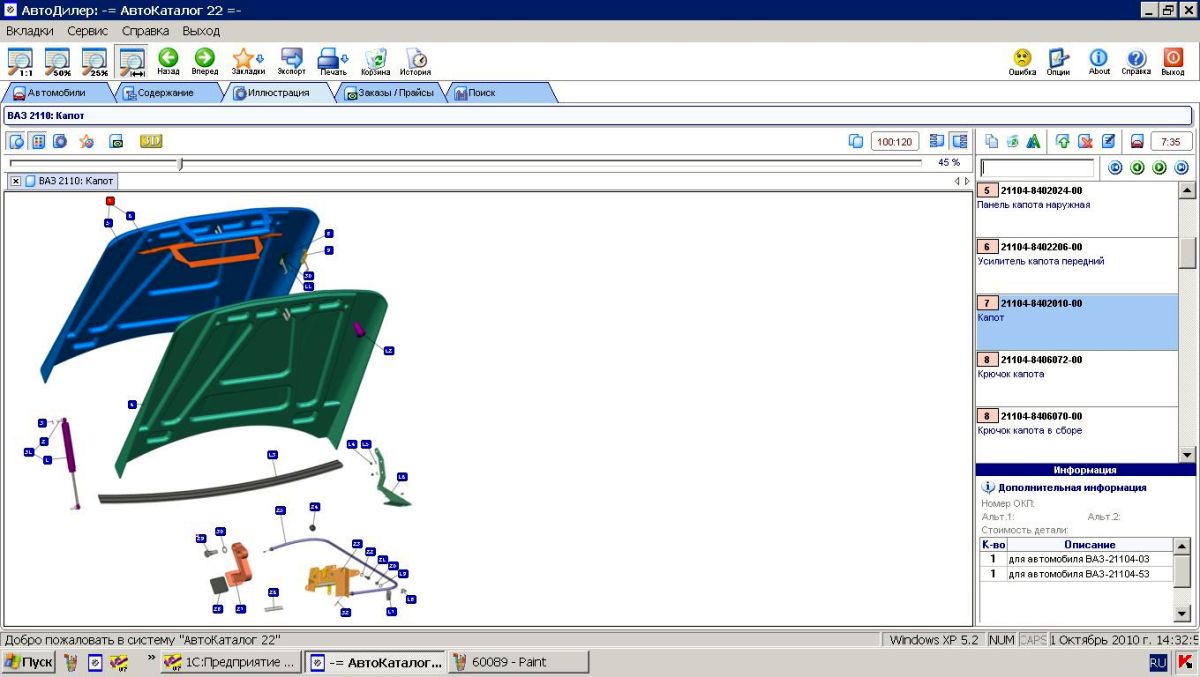Viewport: 1200px width, 677px height.
Task: Click the illustration zoom slider handle
Action: (180, 163)
